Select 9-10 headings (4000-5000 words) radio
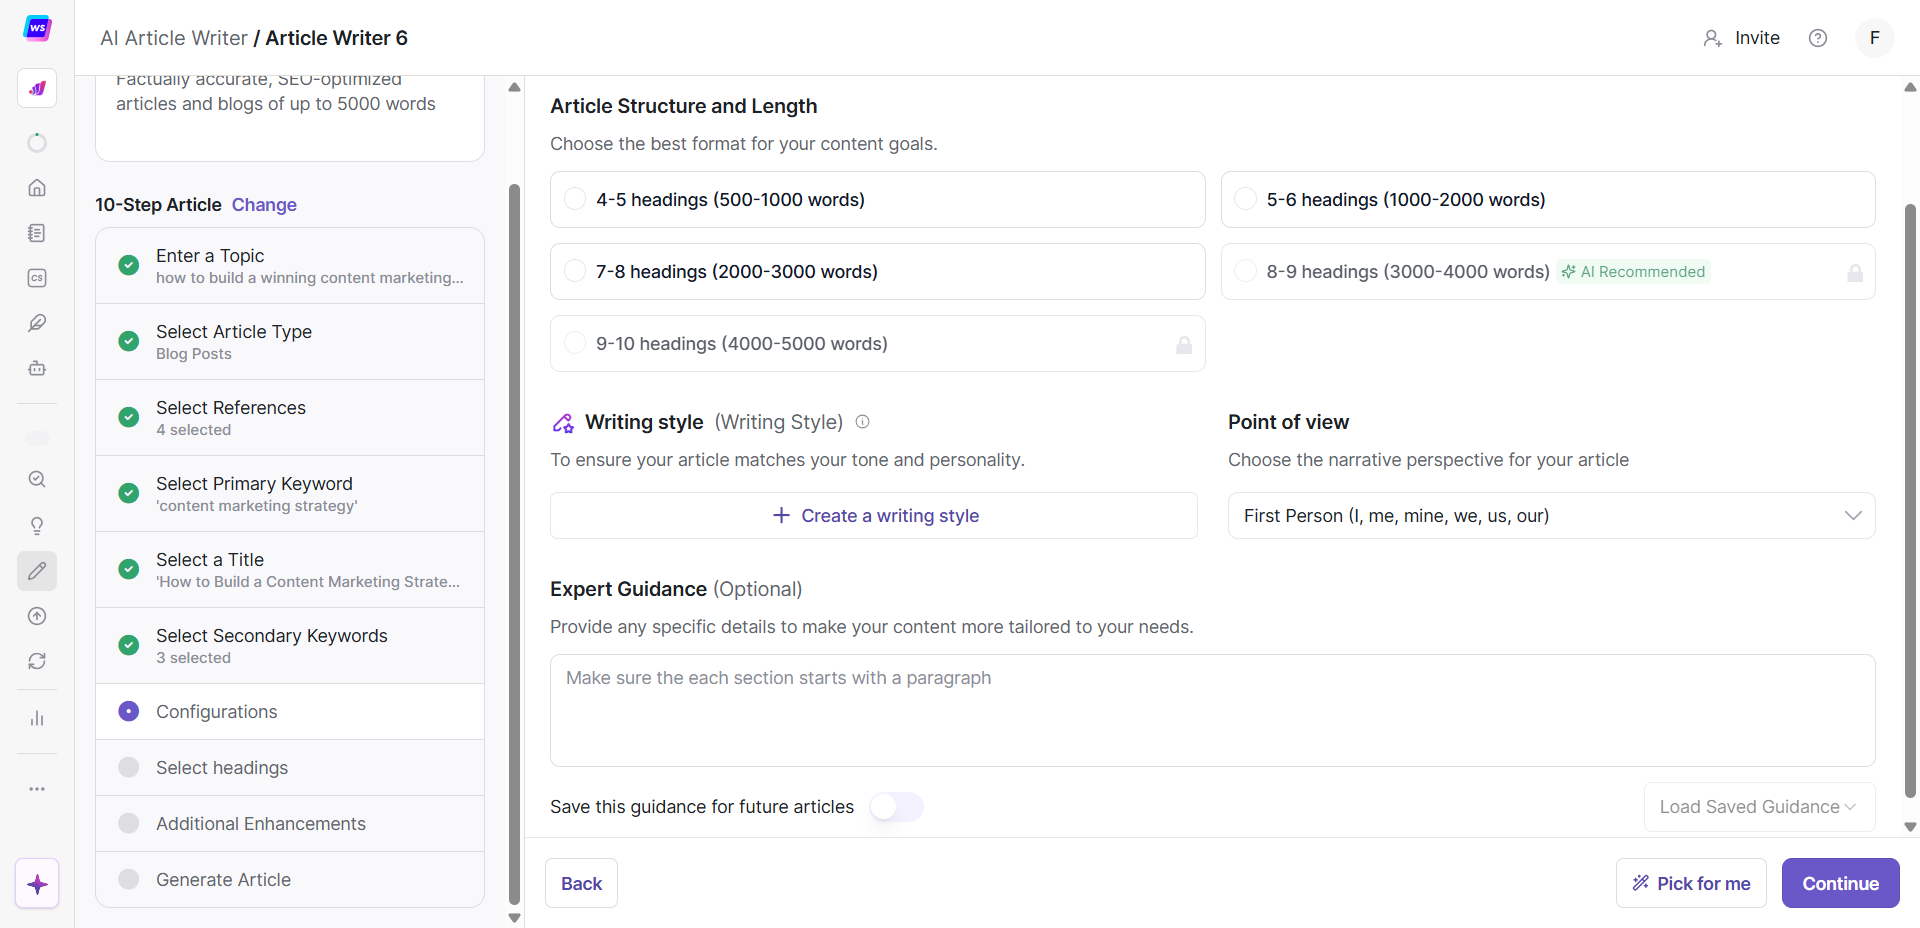This screenshot has height=928, width=1920. tap(575, 343)
